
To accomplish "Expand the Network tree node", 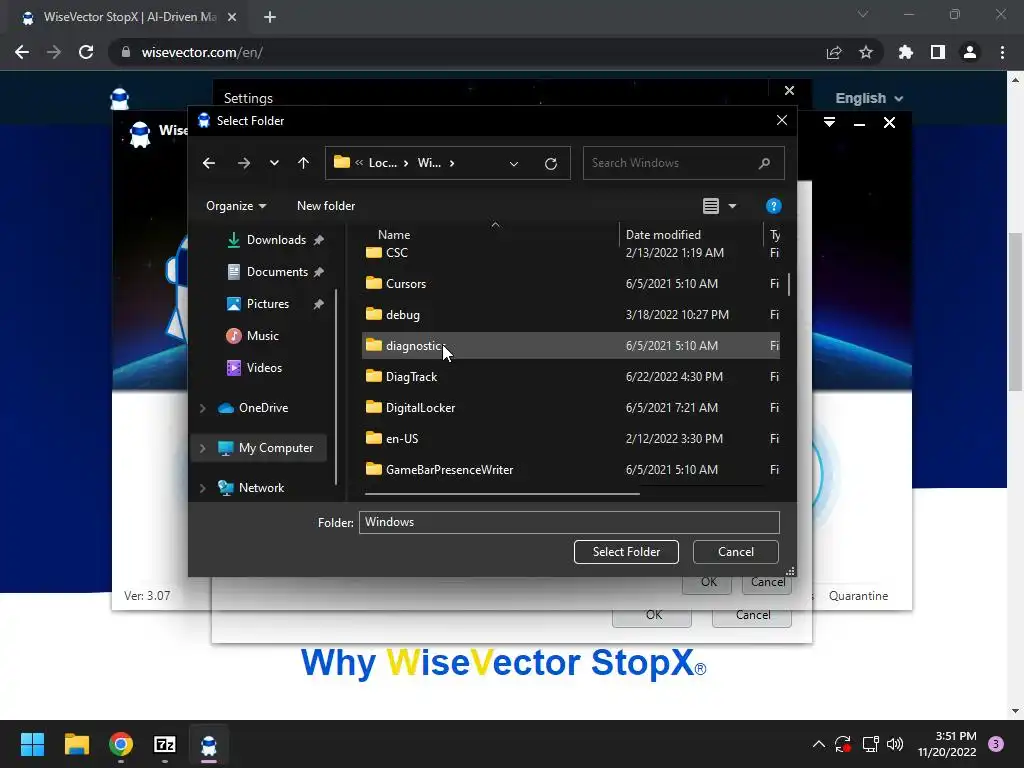I will point(202,488).
